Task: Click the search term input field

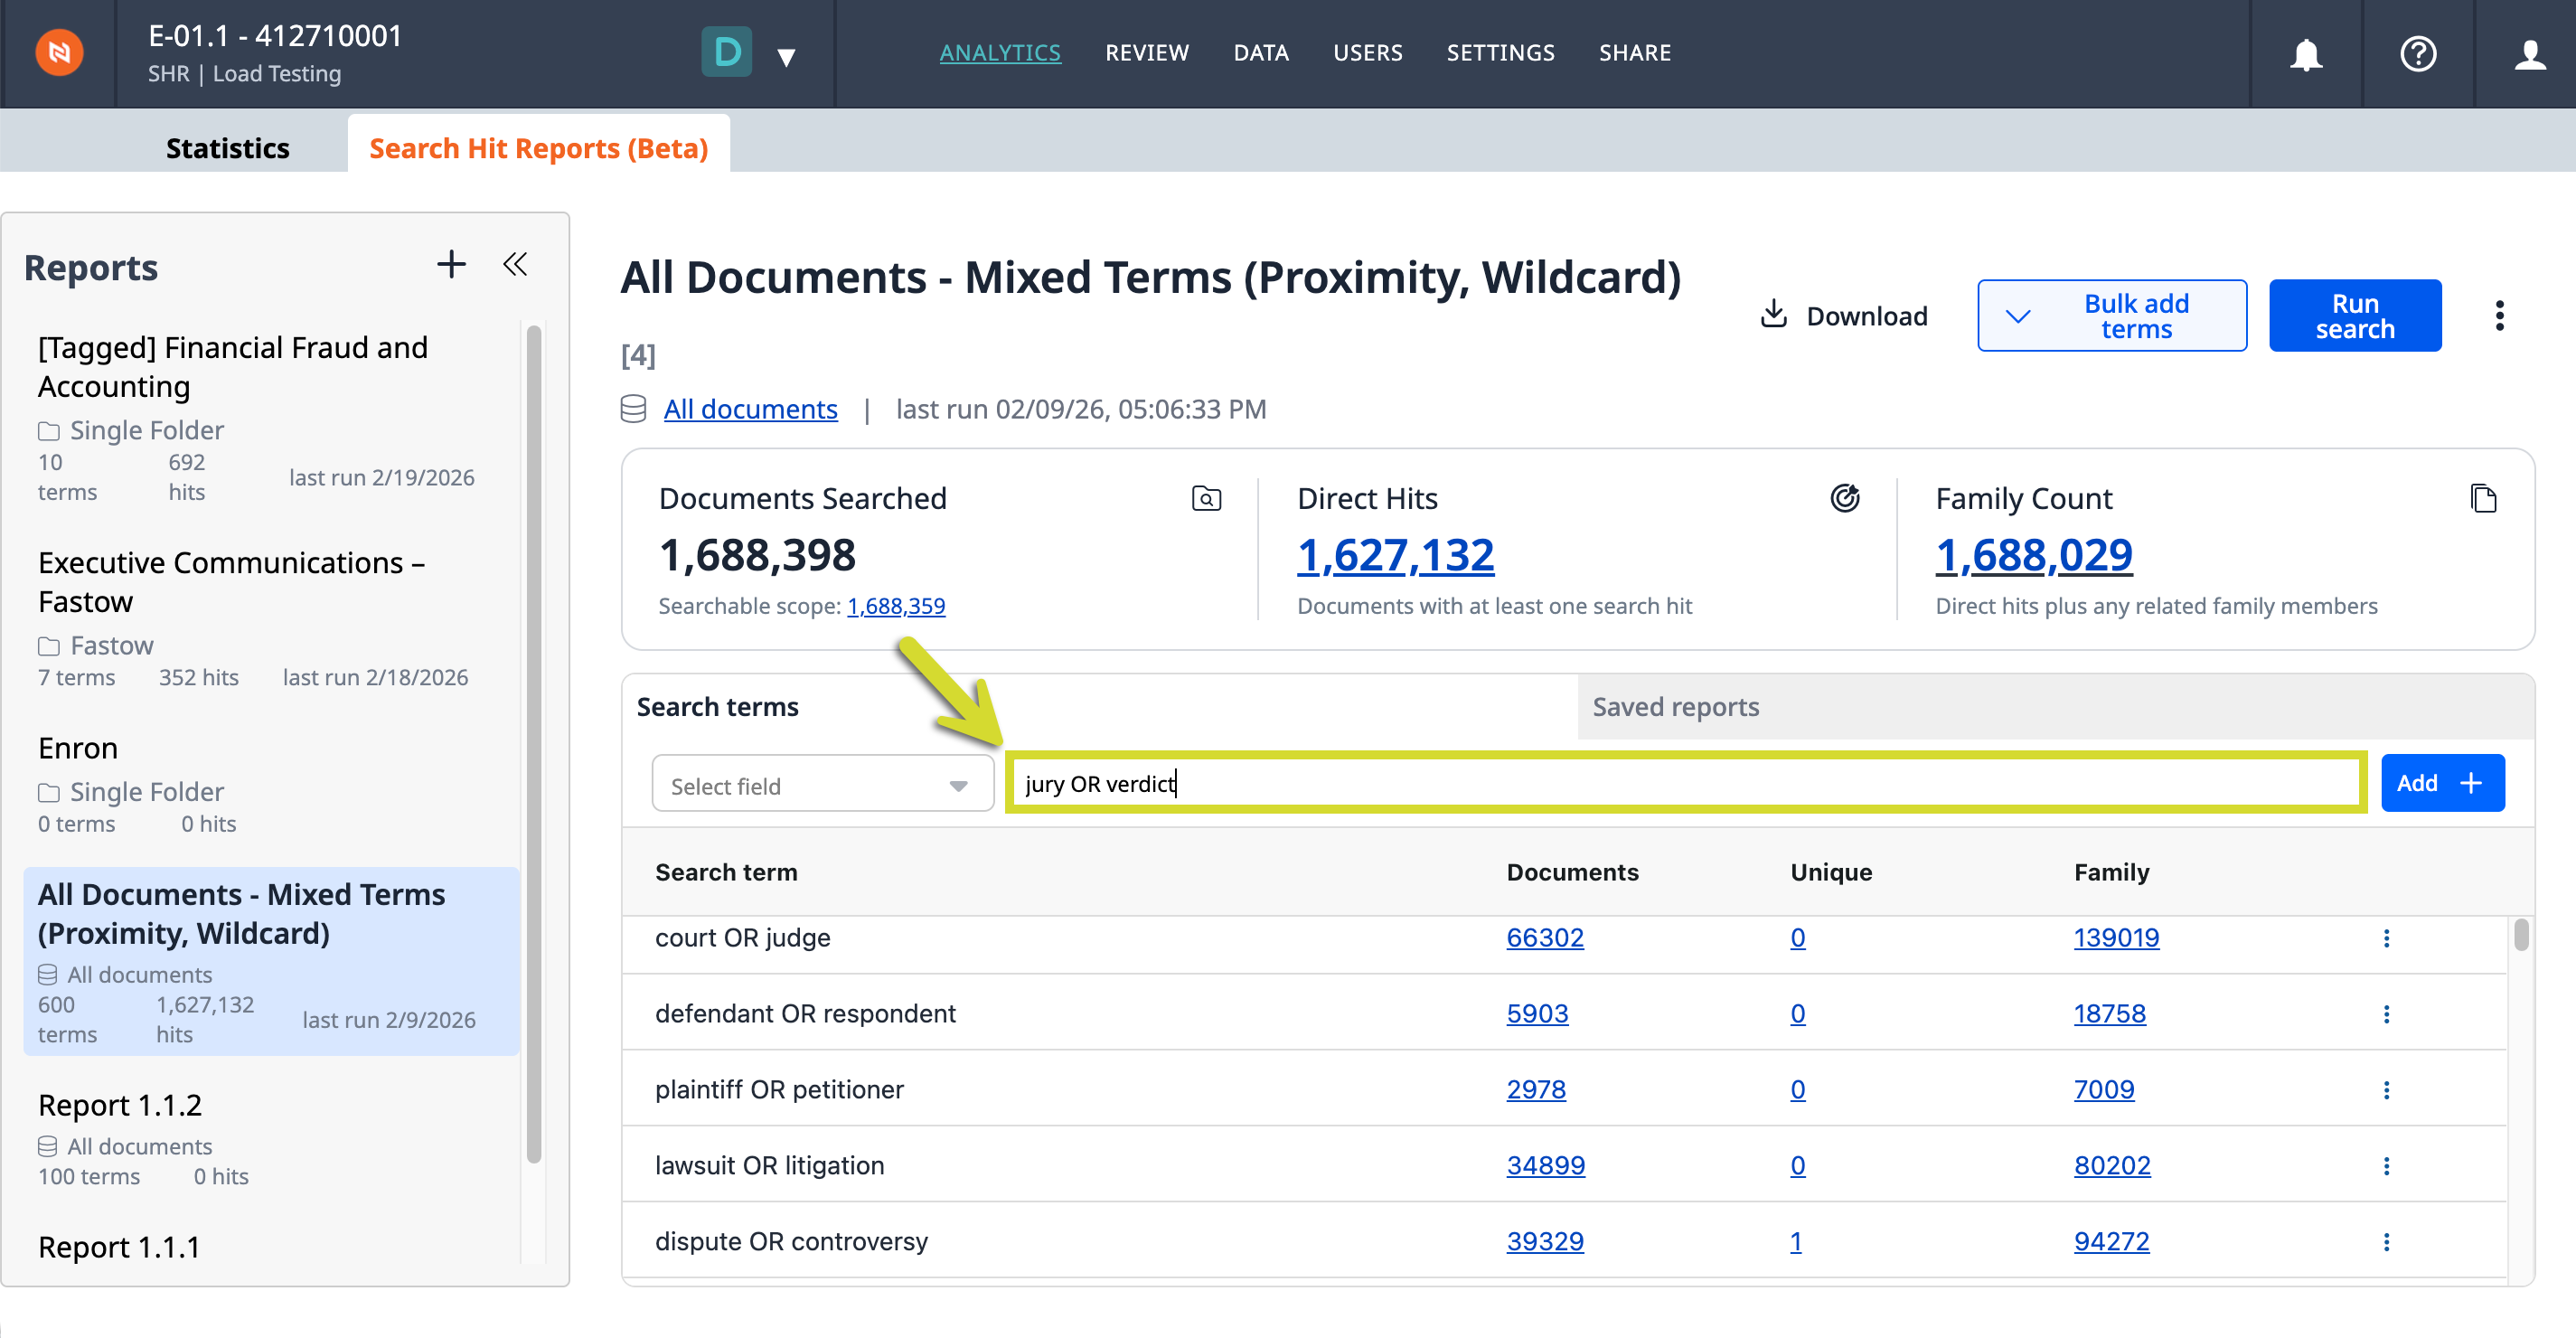Action: pos(1685,783)
